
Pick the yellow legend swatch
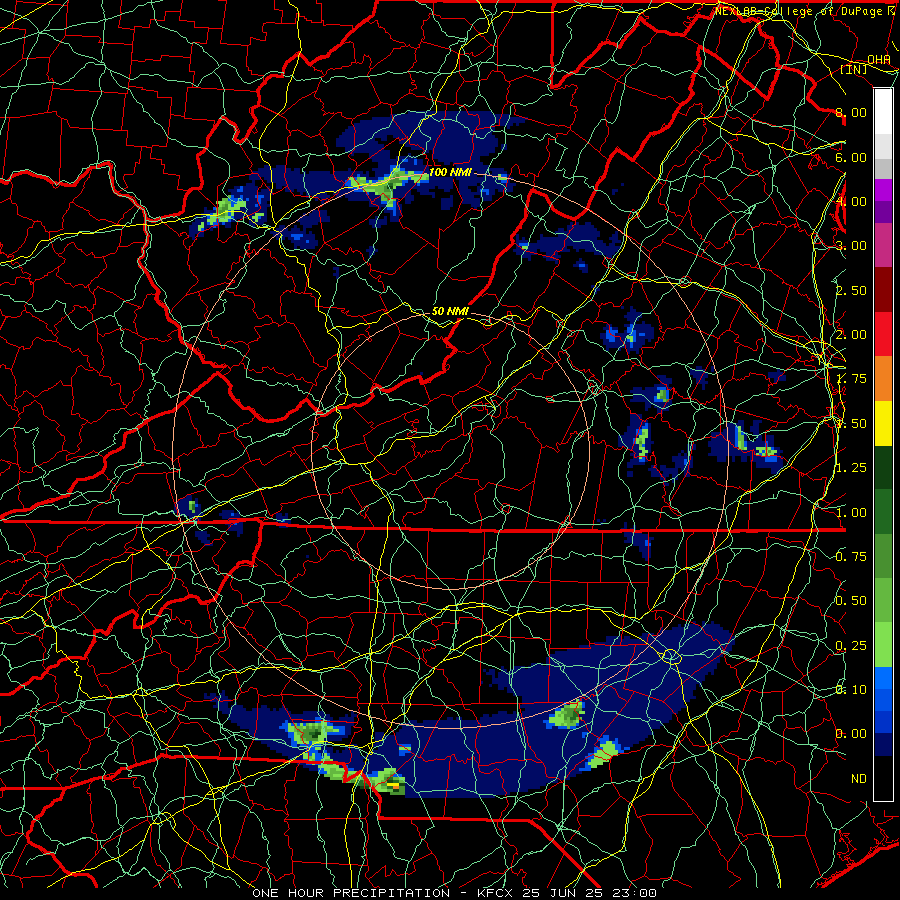pos(883,423)
